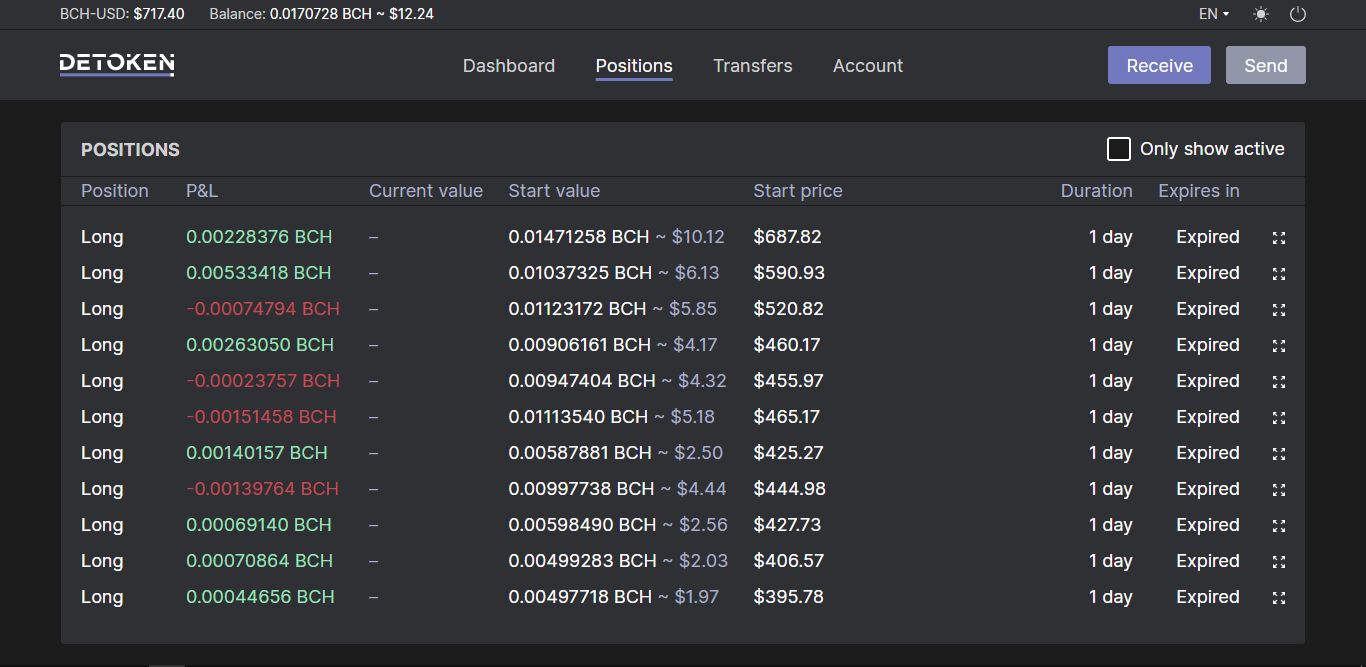The height and width of the screenshot is (667, 1366).
Task: Open the Account tab
Action: (x=868, y=66)
